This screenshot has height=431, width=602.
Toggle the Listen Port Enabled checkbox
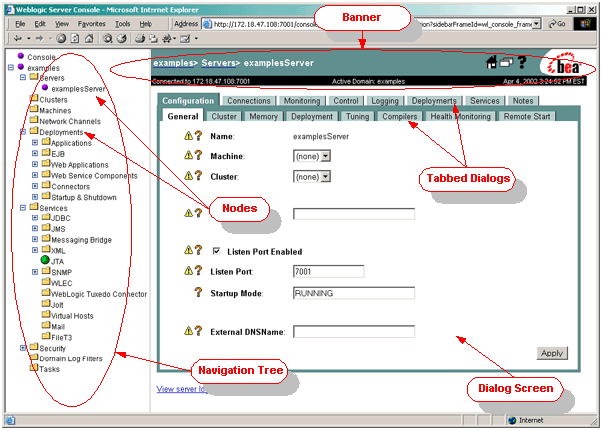tap(217, 251)
